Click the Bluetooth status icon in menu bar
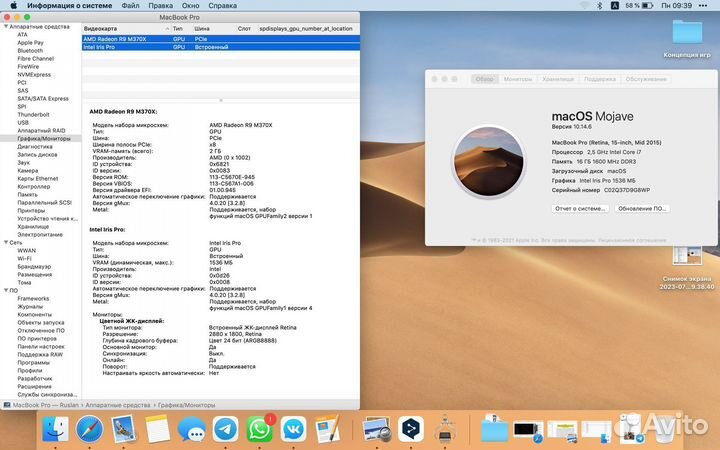 tap(599, 6)
